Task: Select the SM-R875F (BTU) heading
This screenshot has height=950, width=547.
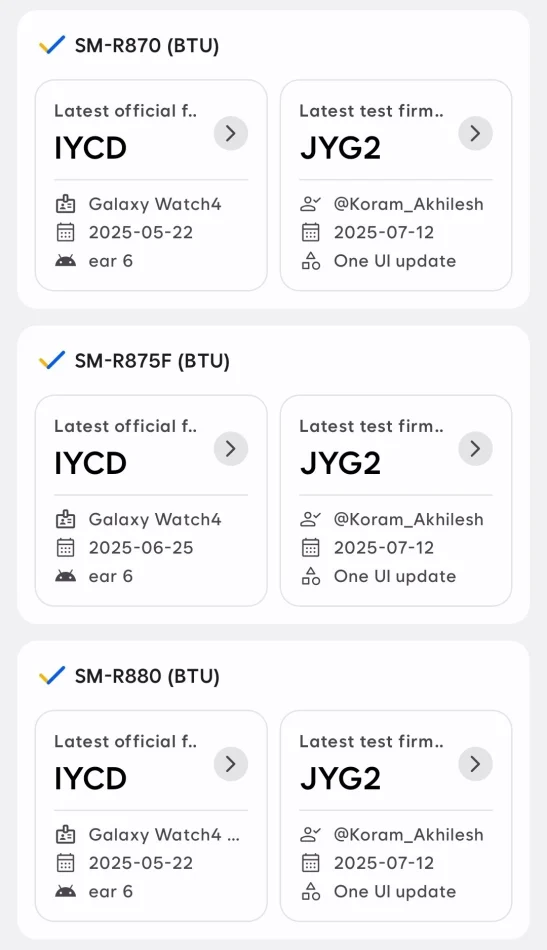Action: click(x=152, y=361)
